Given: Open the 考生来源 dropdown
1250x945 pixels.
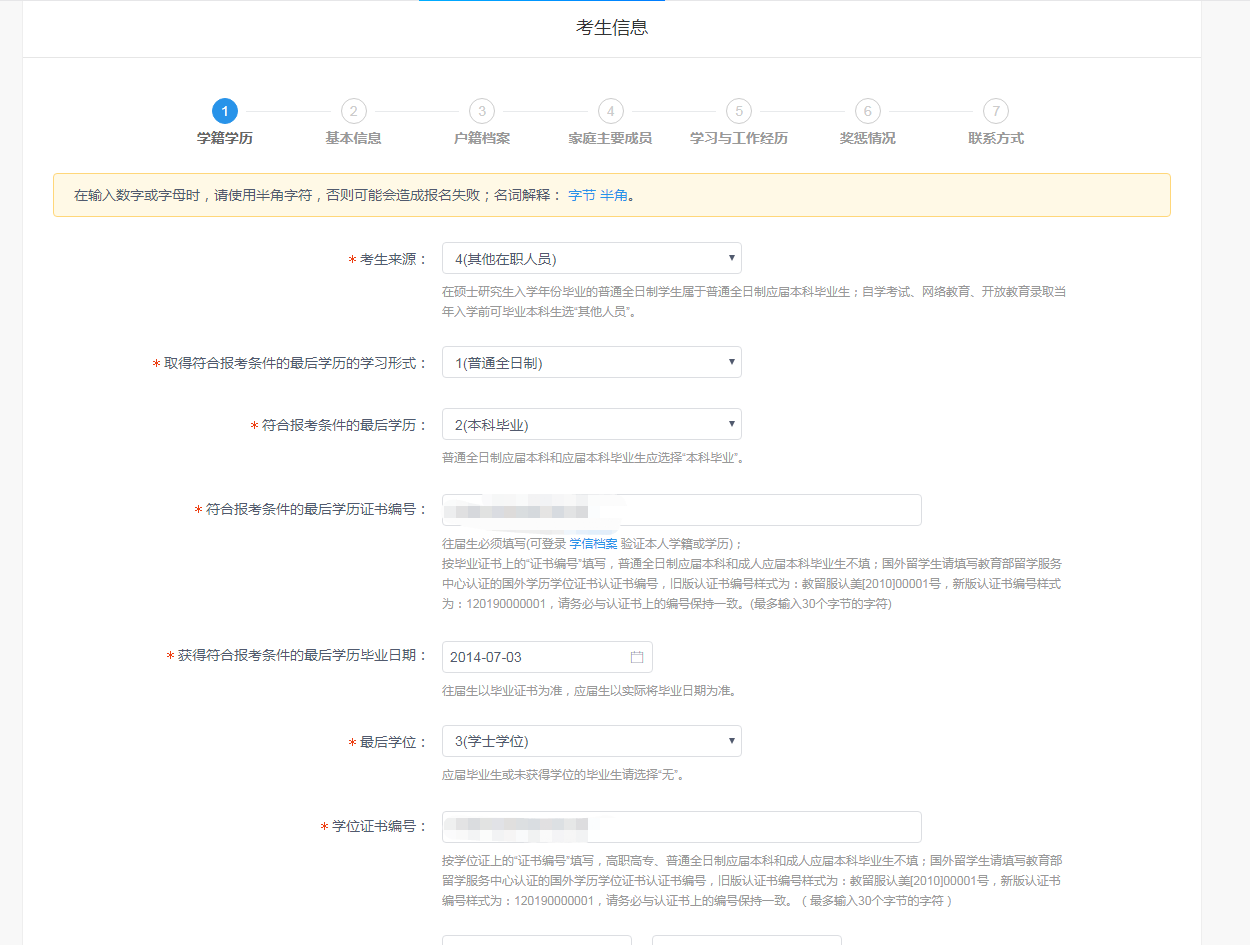Looking at the screenshot, I should pyautogui.click(x=591, y=257).
